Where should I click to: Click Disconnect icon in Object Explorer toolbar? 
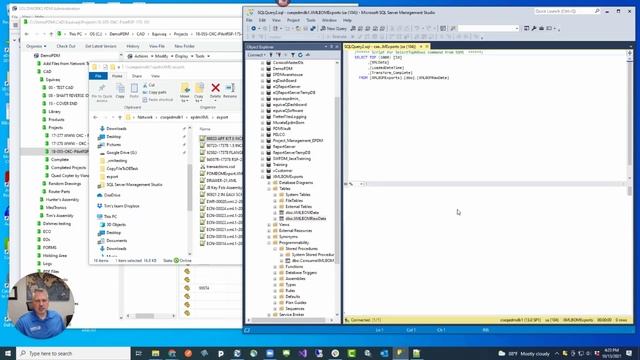[x=279, y=55]
